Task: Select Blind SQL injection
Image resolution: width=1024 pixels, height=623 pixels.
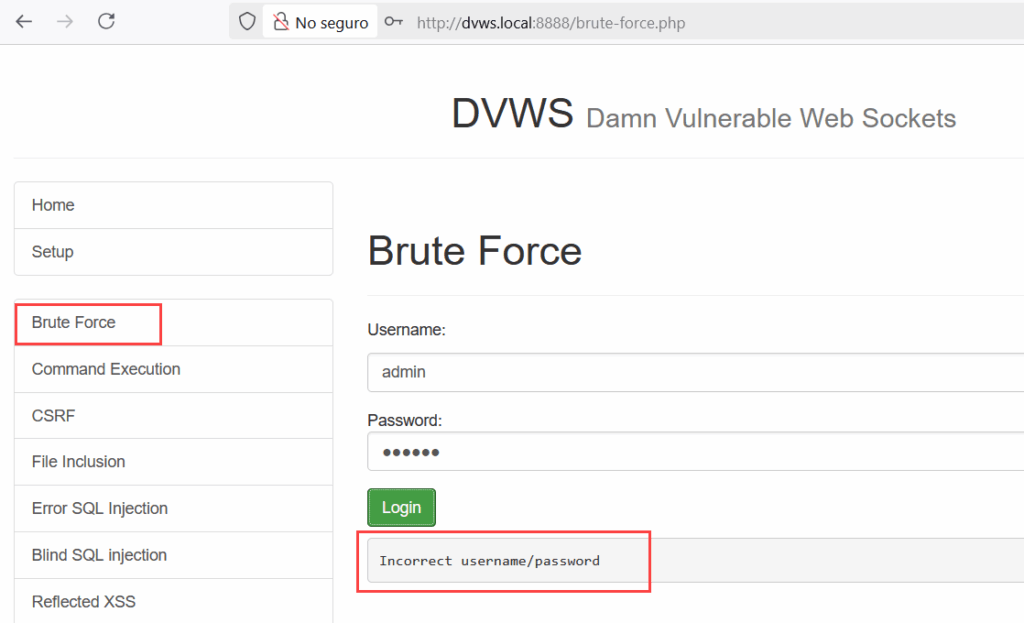Action: pos(174,555)
